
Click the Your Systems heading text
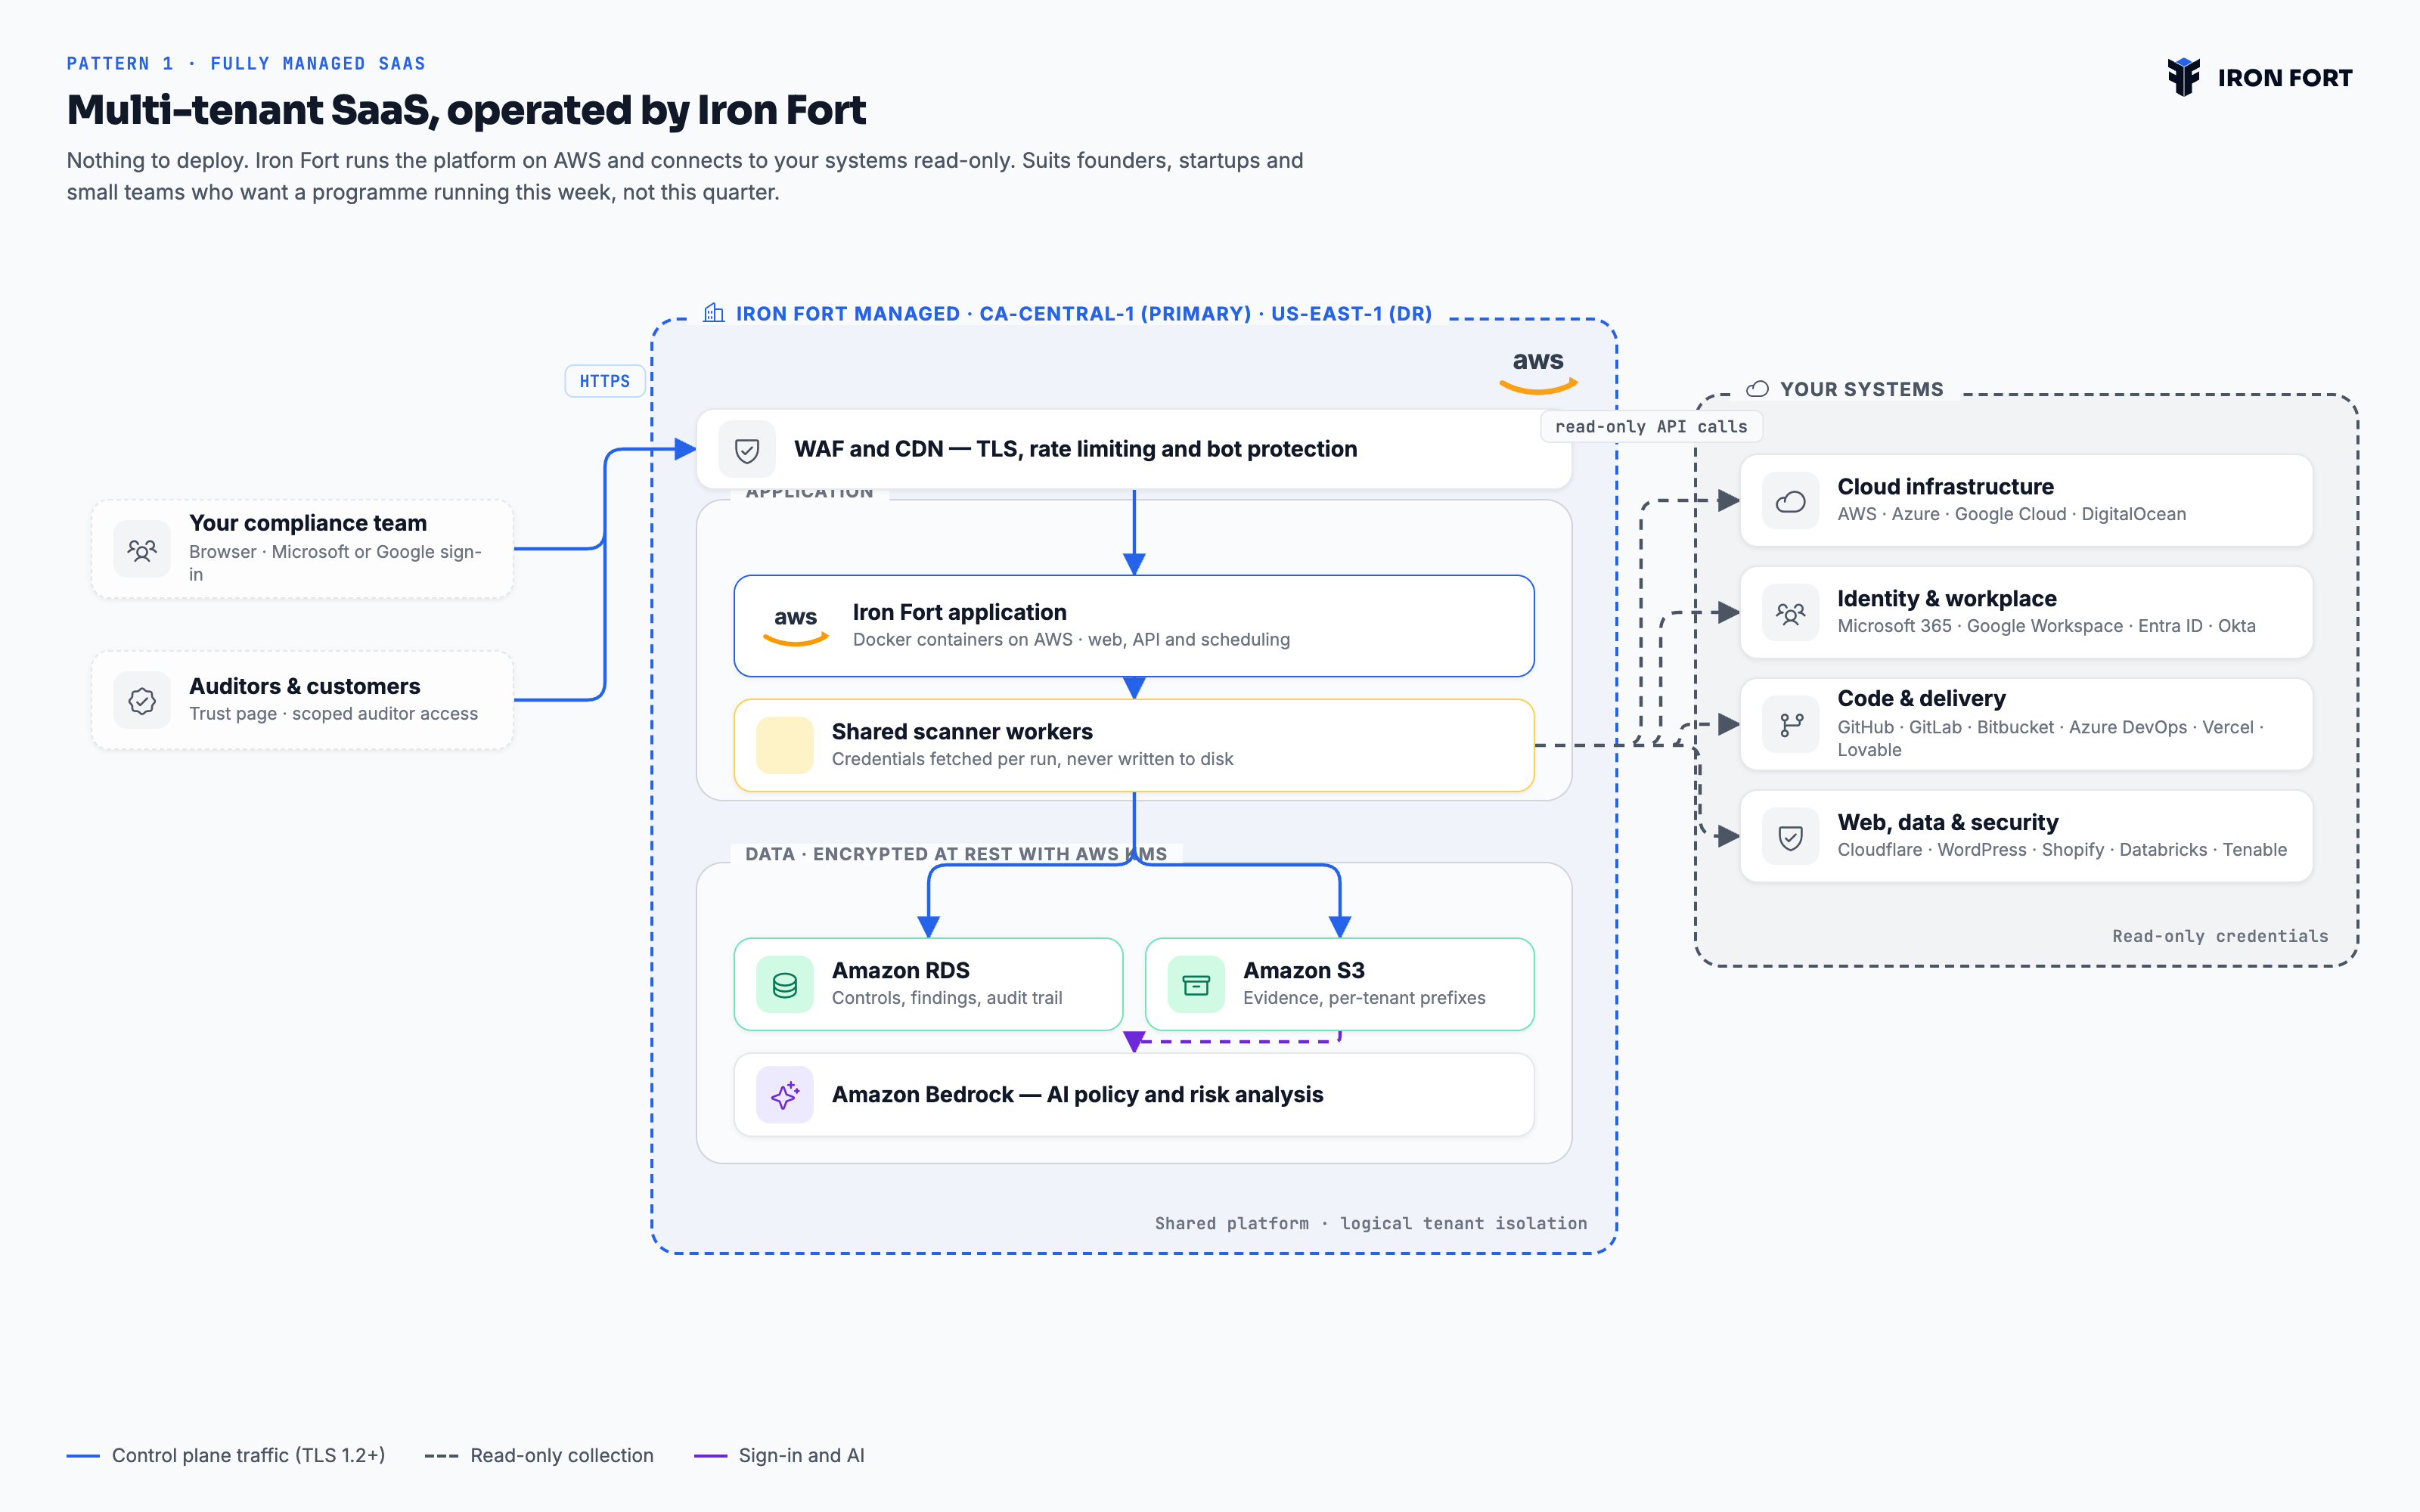pos(1862,389)
